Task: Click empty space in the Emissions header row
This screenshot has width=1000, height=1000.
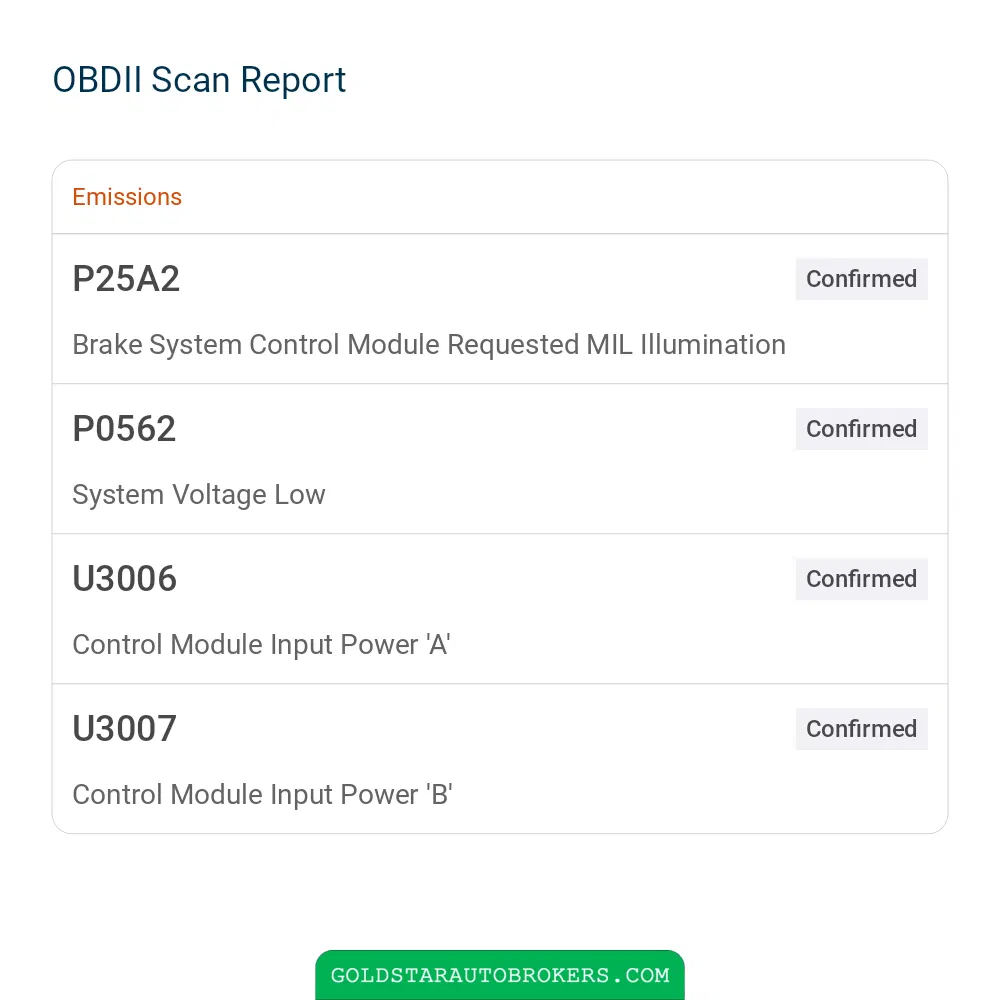Action: [x=561, y=197]
